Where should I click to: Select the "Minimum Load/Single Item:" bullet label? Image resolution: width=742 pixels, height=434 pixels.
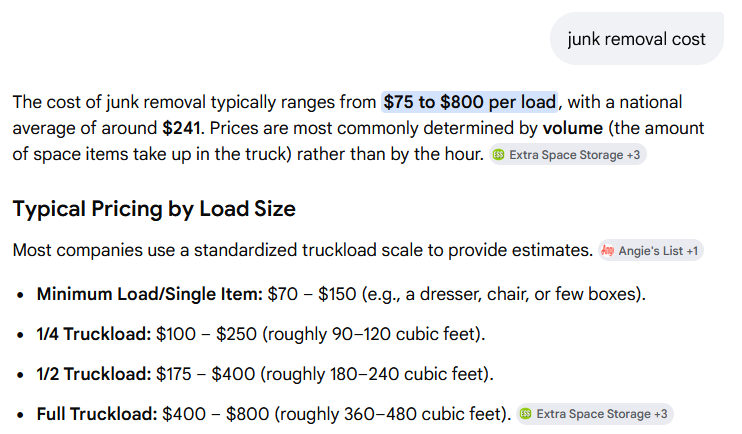point(150,294)
